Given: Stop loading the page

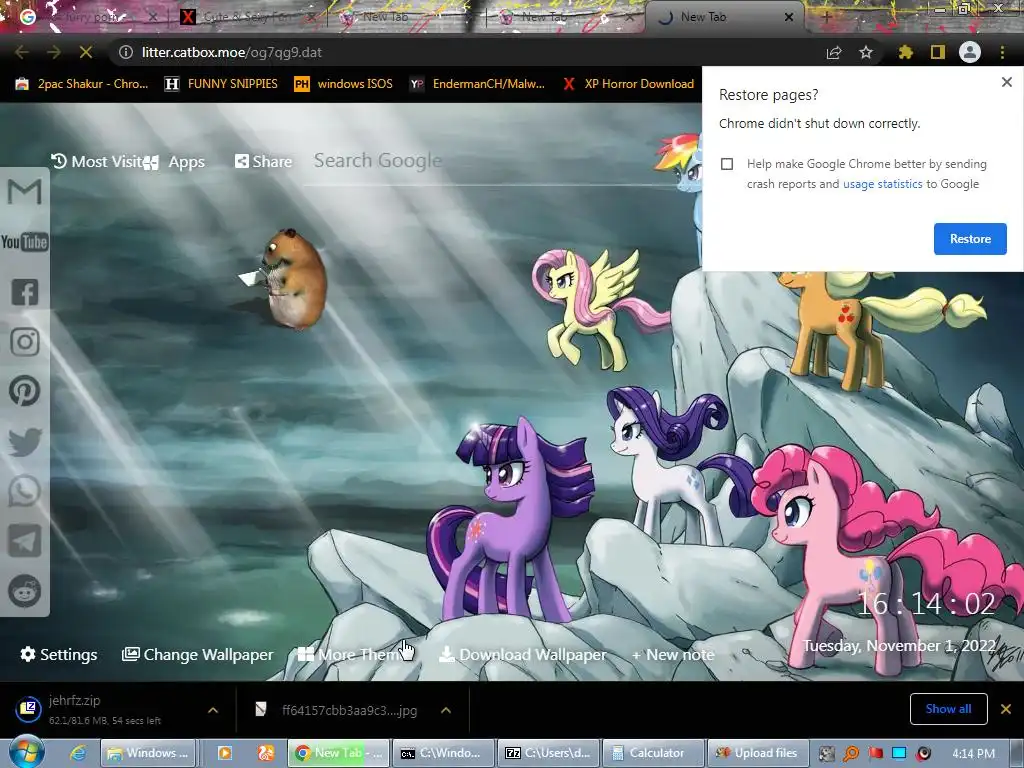Looking at the screenshot, I should pos(86,52).
